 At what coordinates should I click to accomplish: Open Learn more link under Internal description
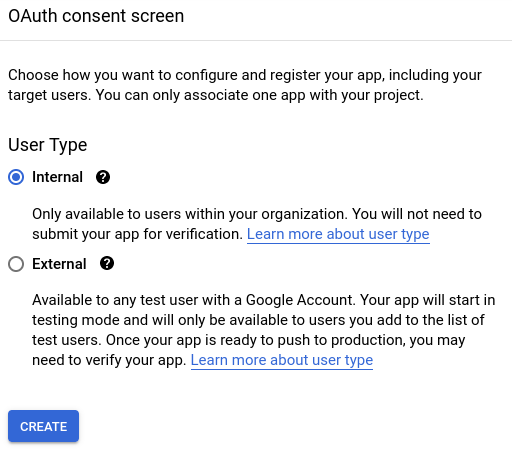[338, 234]
